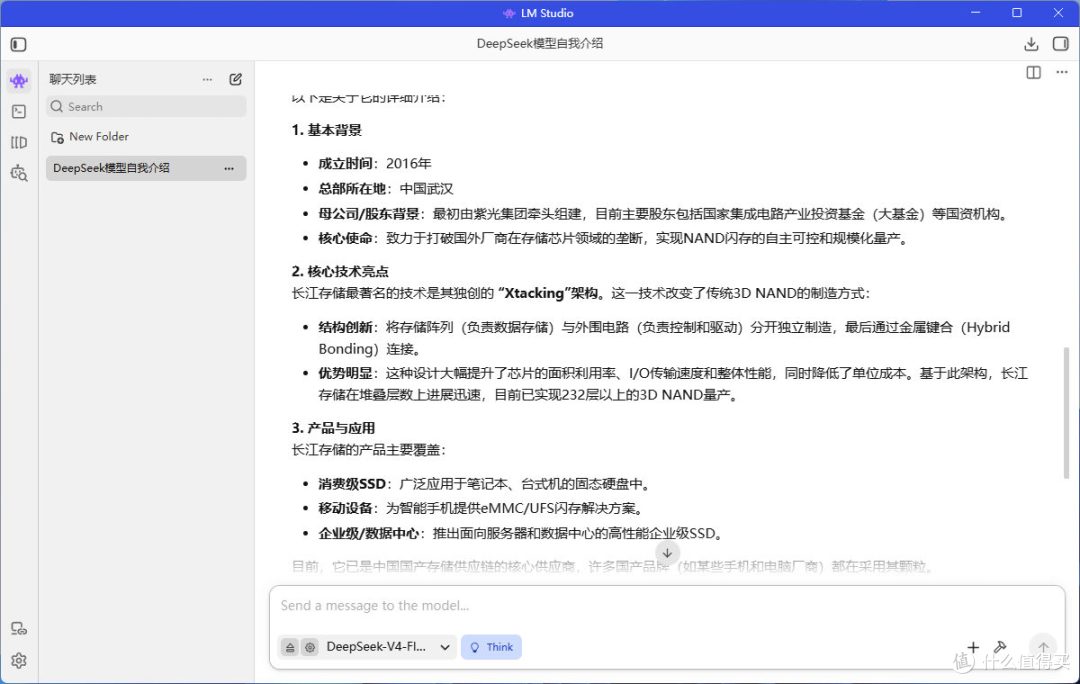Open the Developer terminal section
Viewport: 1080px width, 684px height.
(x=19, y=112)
